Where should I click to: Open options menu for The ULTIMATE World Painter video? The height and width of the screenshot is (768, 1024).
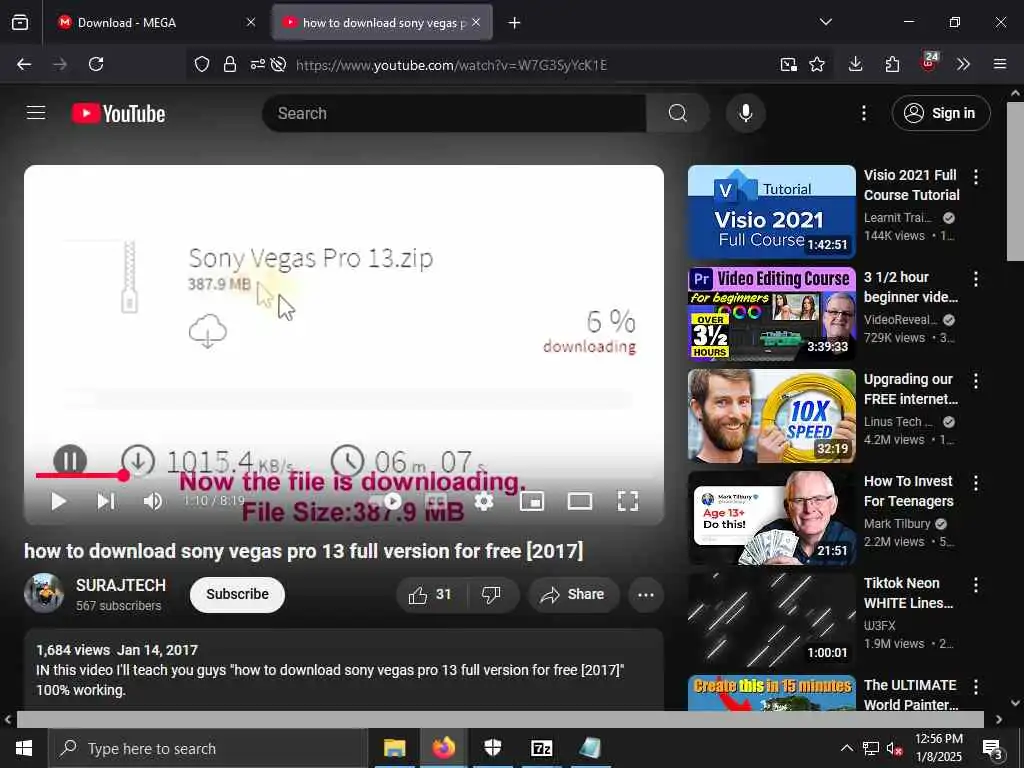976,686
